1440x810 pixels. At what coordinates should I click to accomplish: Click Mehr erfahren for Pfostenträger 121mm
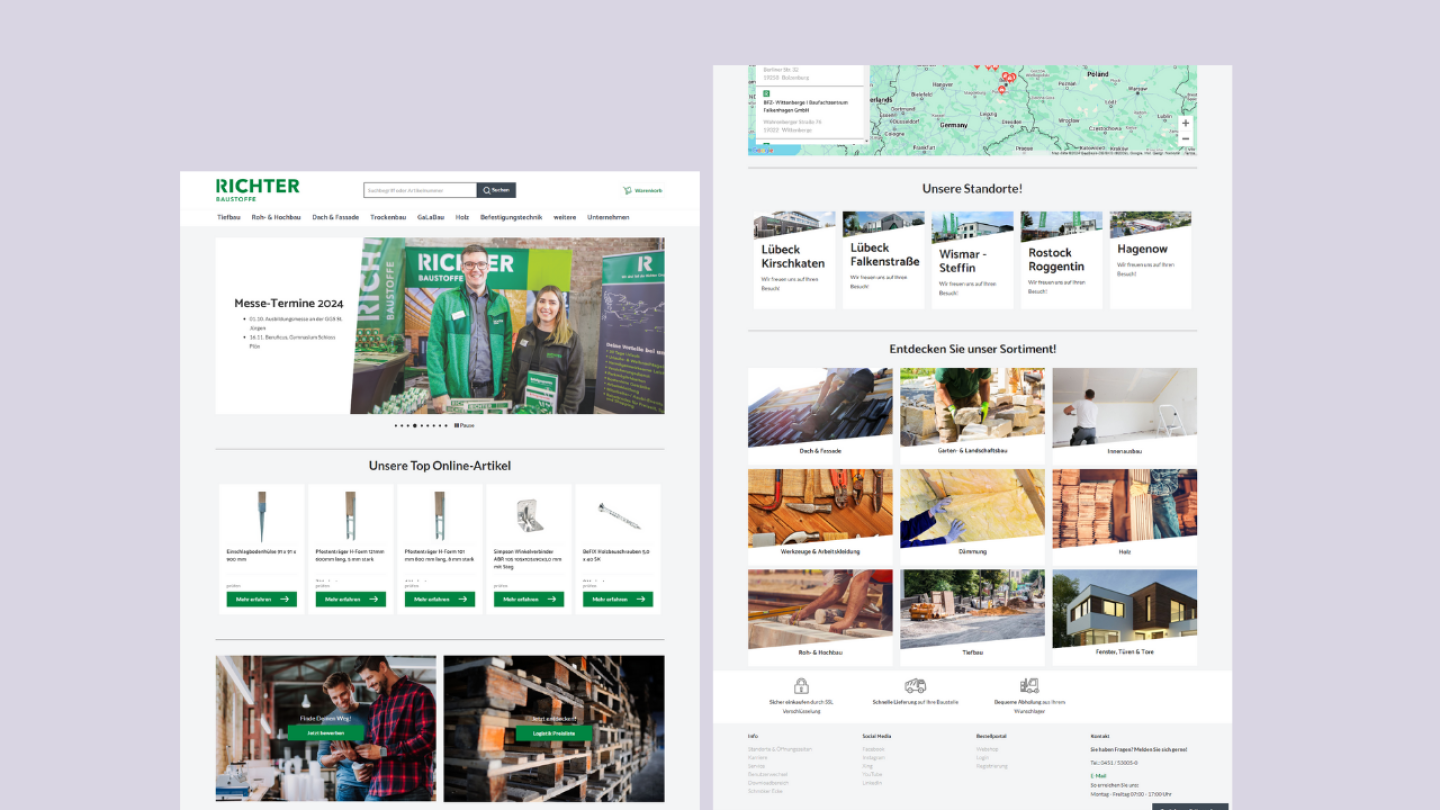(351, 599)
